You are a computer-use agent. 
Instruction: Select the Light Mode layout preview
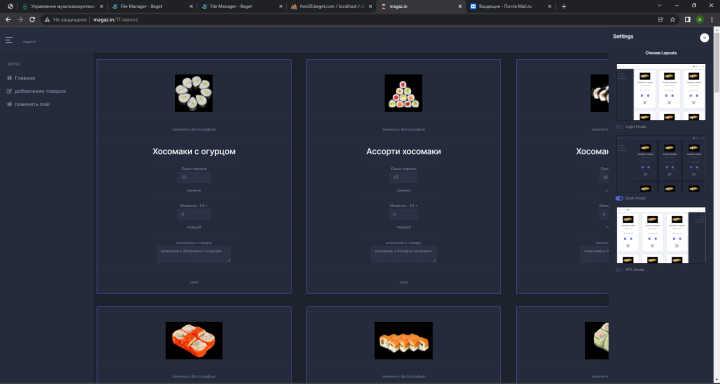click(661, 92)
